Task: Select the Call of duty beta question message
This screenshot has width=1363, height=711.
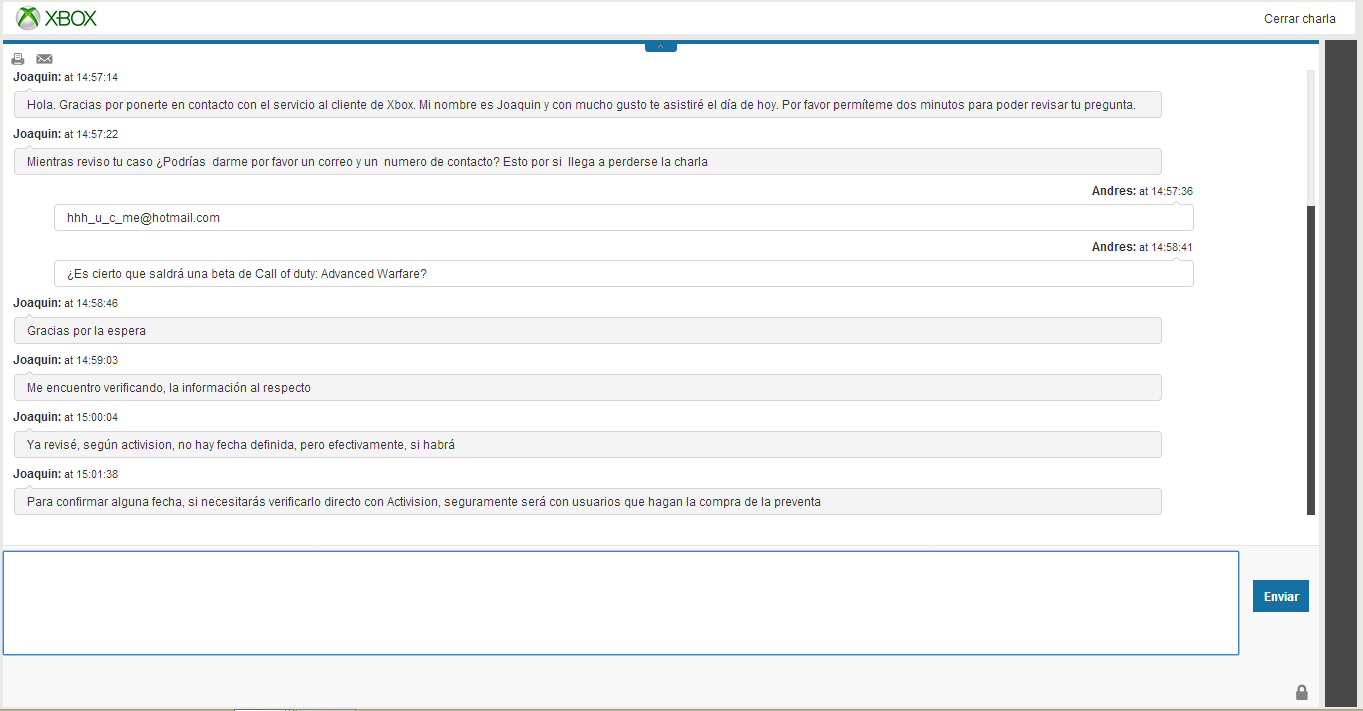Action: click(x=624, y=274)
